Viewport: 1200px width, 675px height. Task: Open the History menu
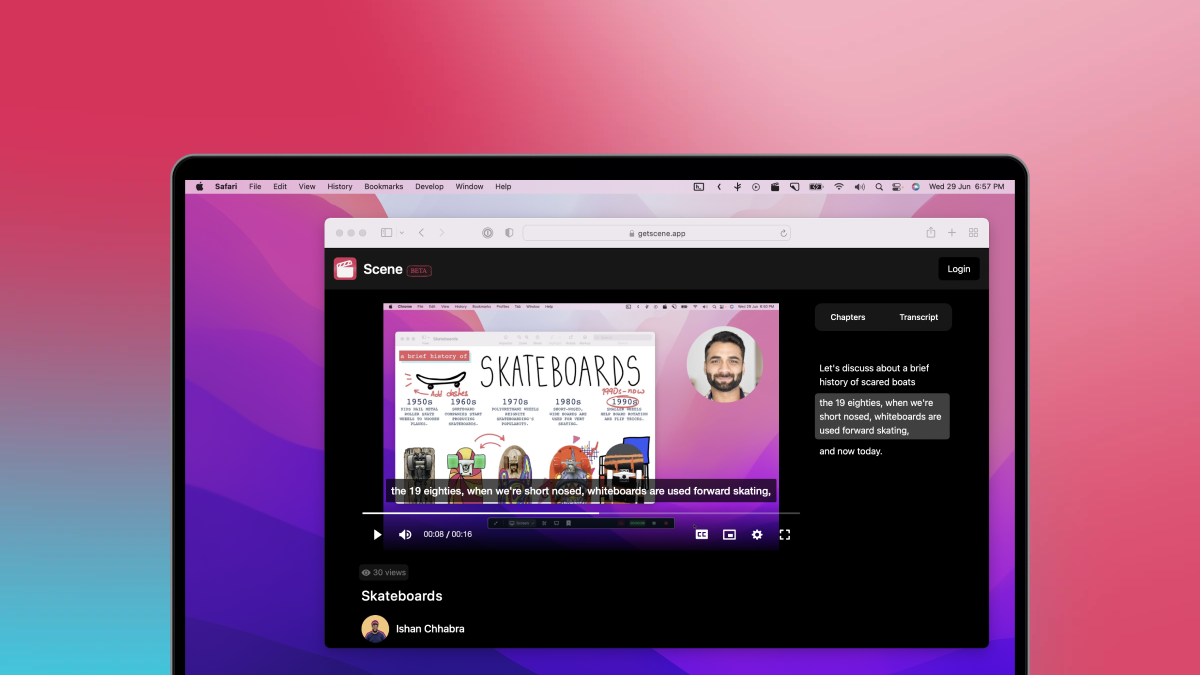(340, 187)
